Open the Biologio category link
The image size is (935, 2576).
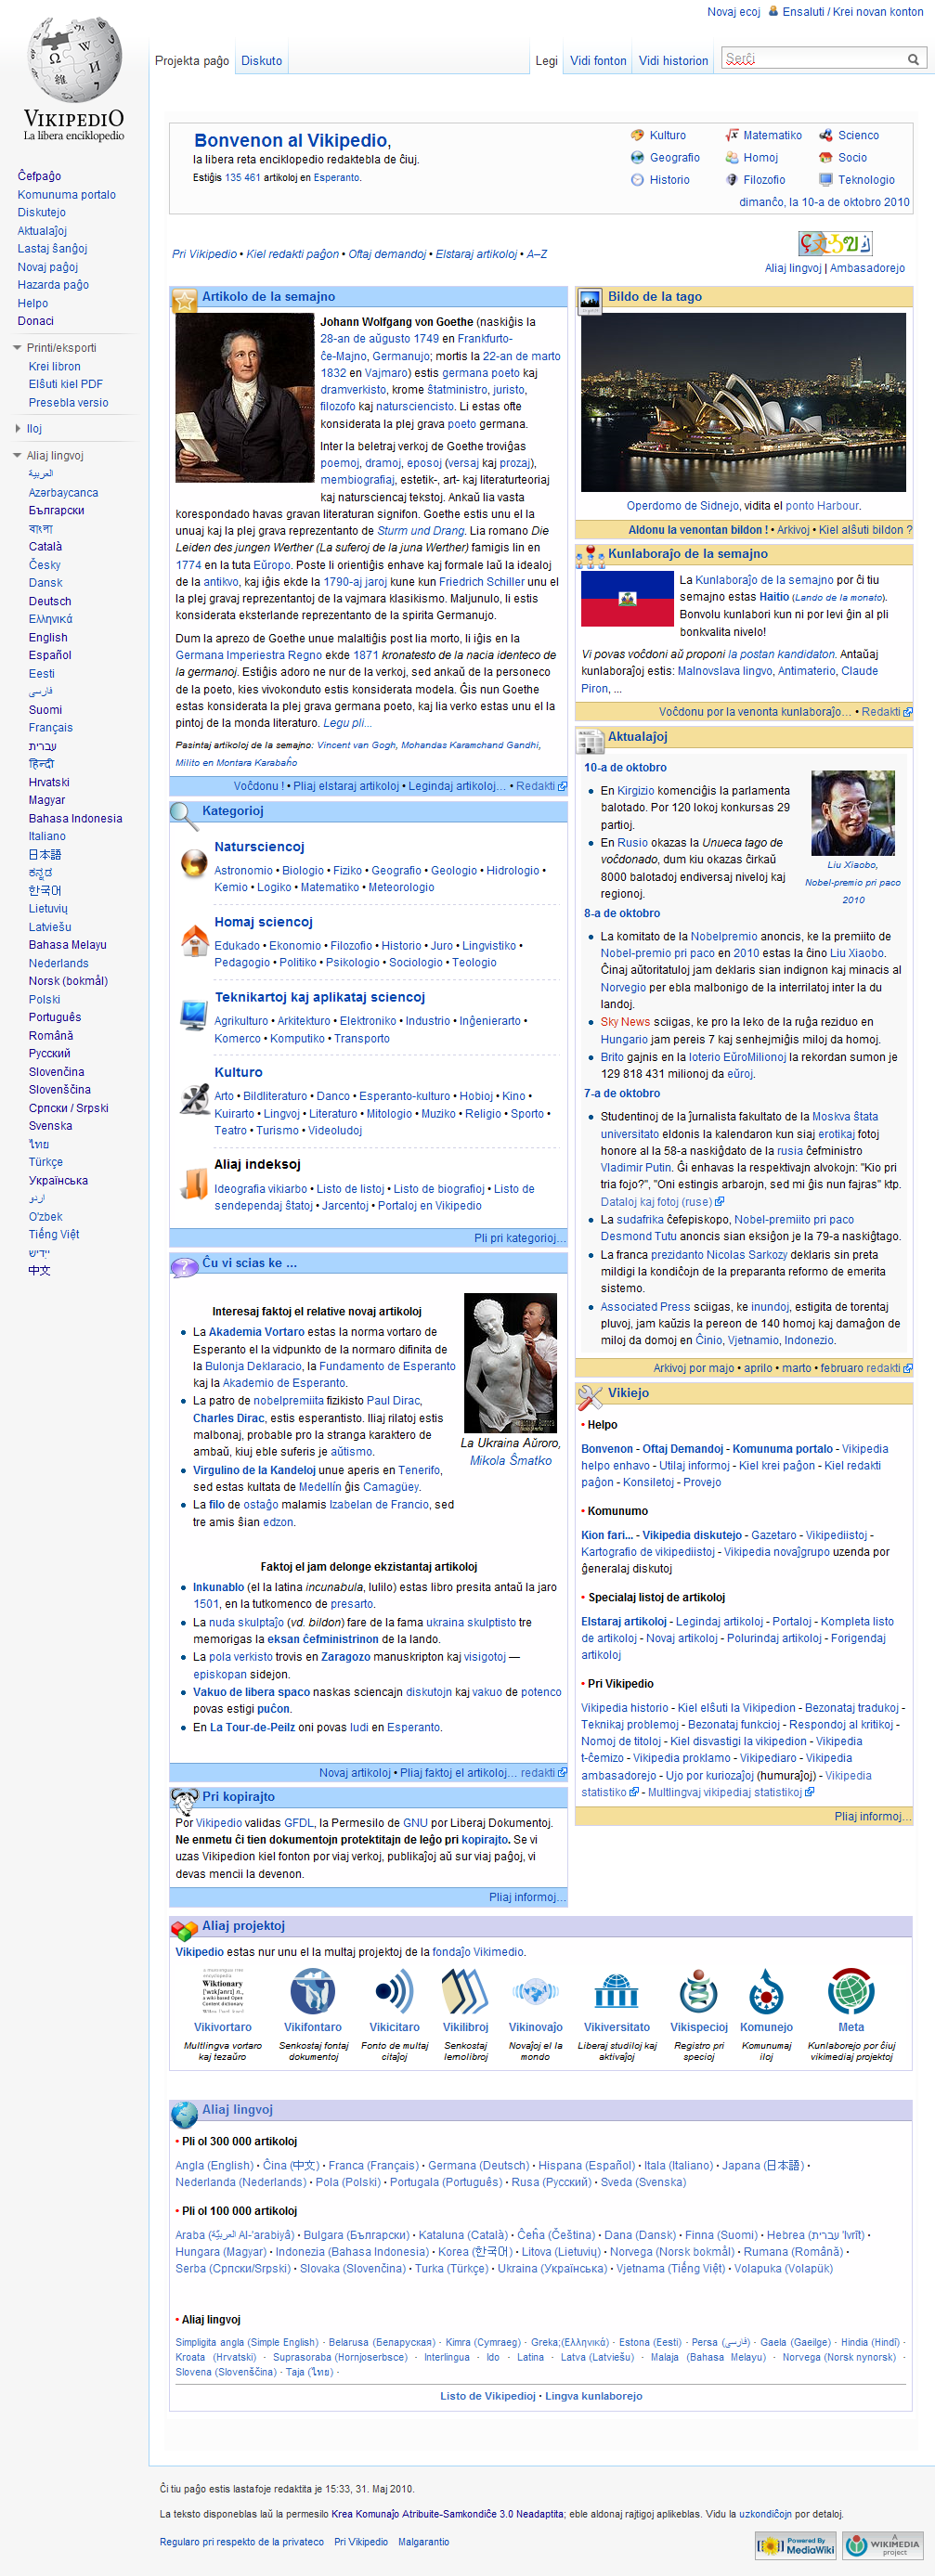pyautogui.click(x=303, y=871)
